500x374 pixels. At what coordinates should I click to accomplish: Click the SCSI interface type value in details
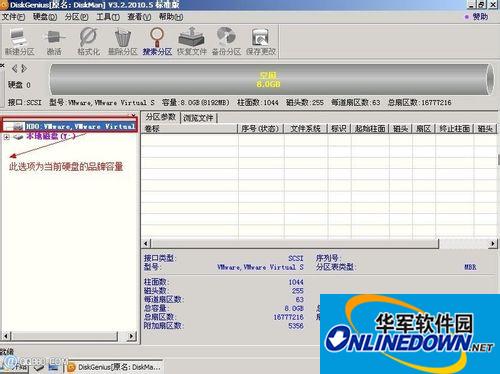pyautogui.click(x=296, y=258)
